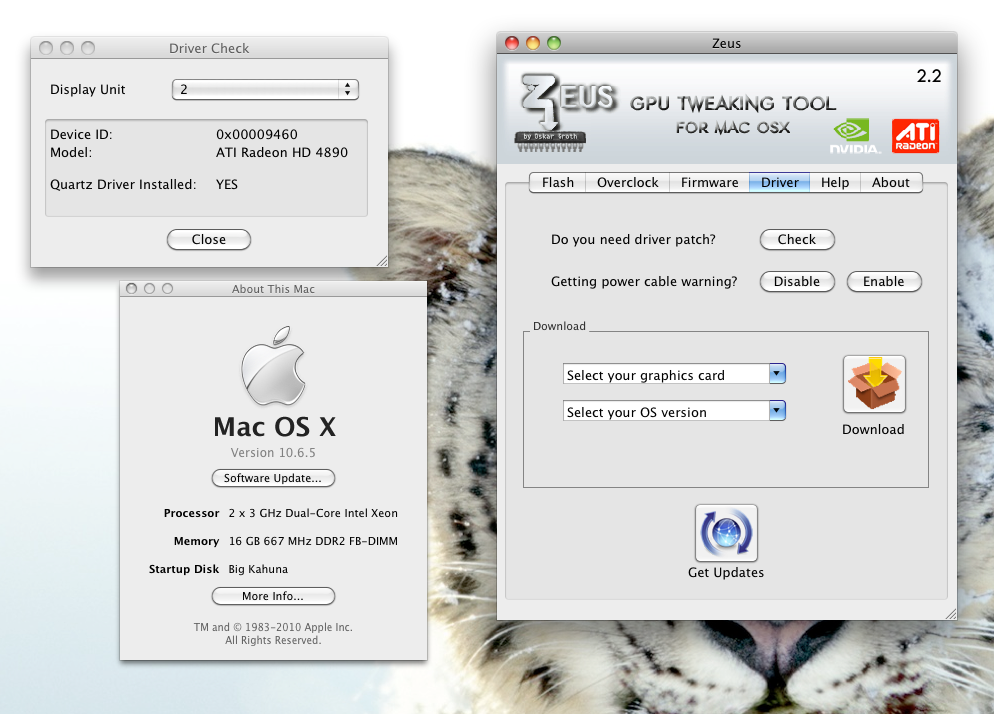The height and width of the screenshot is (714, 994).
Task: Click the Get Updates globe icon
Action: (x=726, y=533)
